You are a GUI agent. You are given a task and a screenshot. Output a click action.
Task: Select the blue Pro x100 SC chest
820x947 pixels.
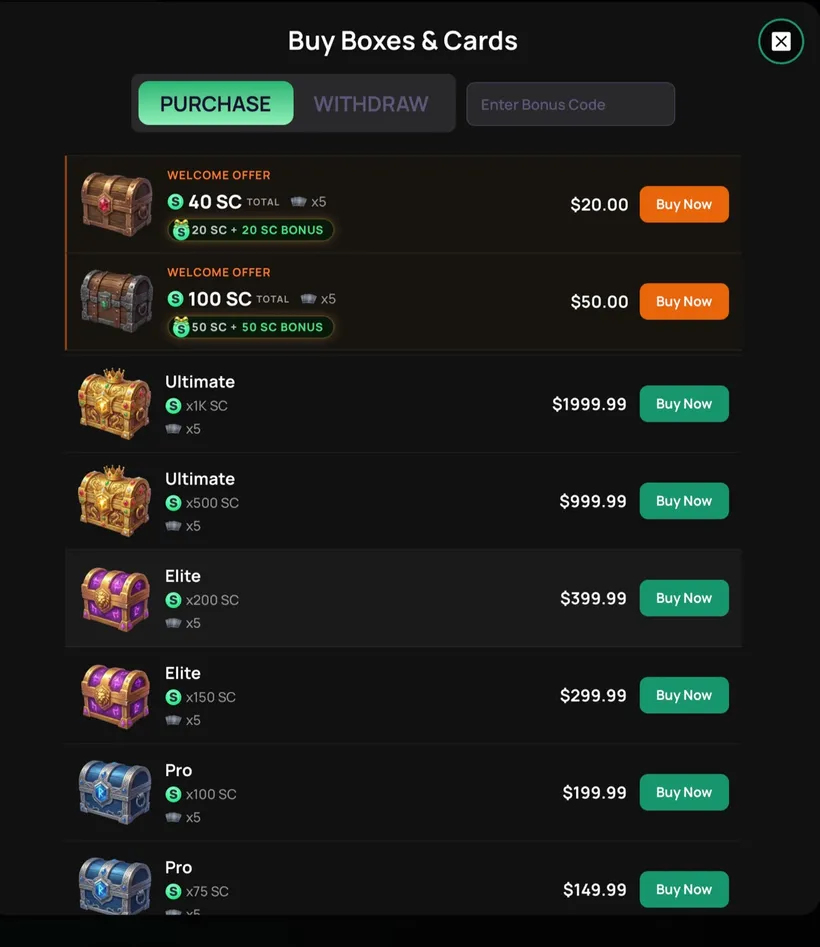(x=115, y=792)
